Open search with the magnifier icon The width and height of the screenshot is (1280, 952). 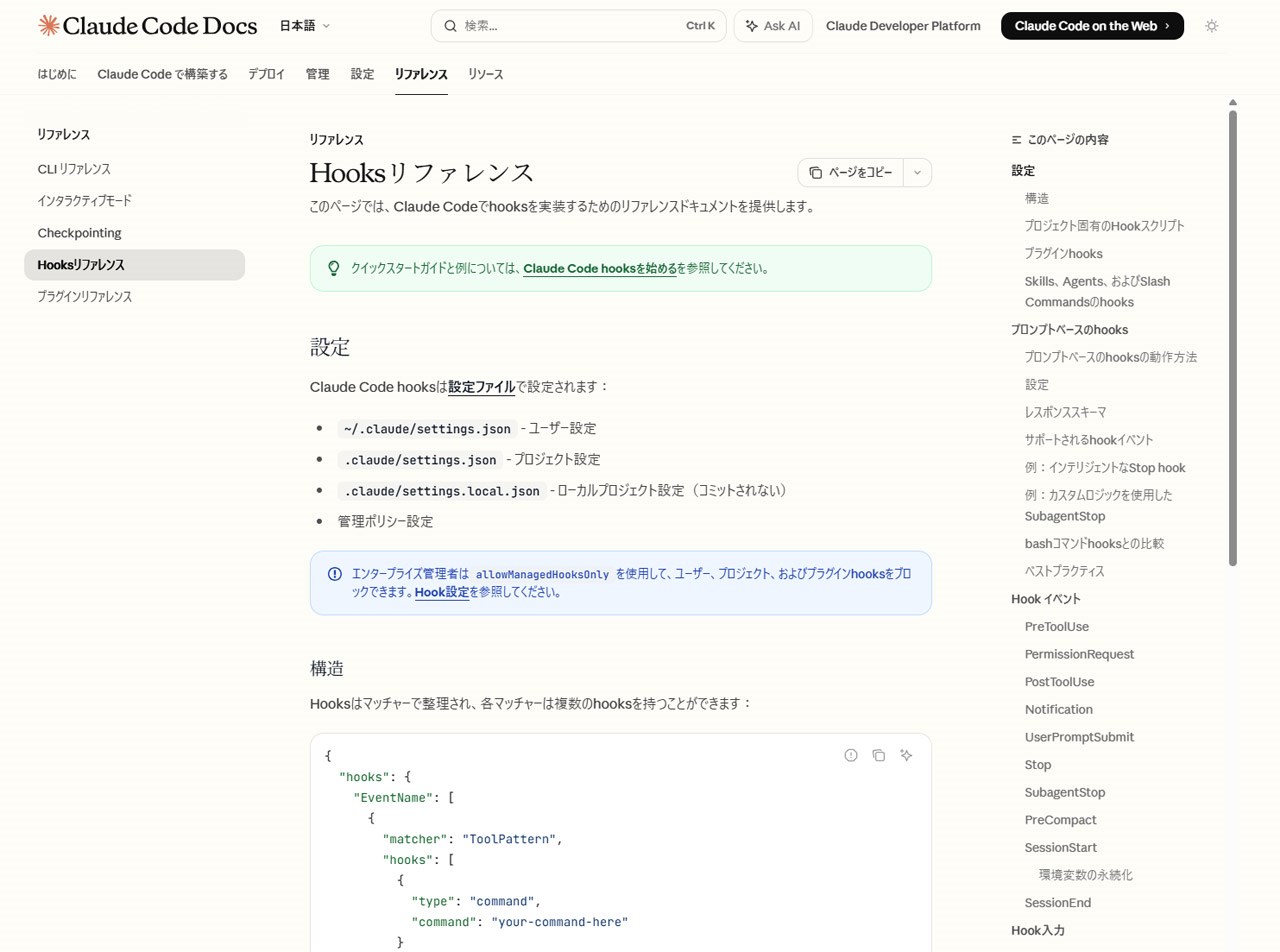[450, 25]
